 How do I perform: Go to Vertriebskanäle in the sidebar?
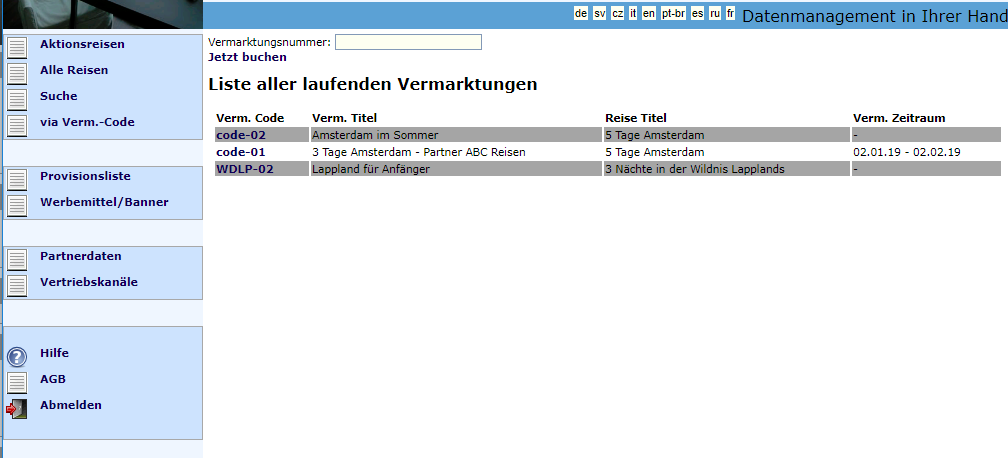[89, 282]
